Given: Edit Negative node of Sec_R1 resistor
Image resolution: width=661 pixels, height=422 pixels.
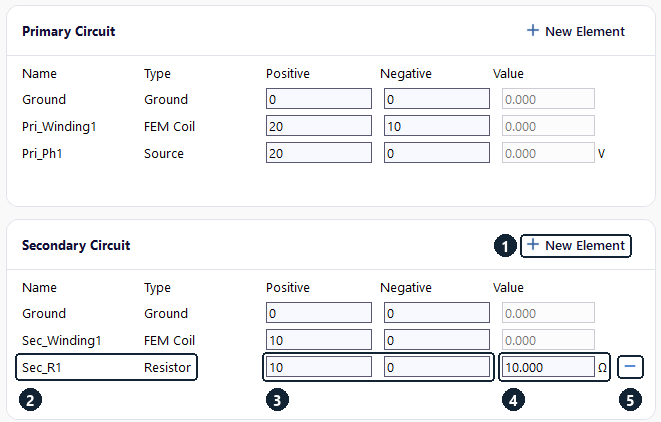Looking at the screenshot, I should point(437,367).
